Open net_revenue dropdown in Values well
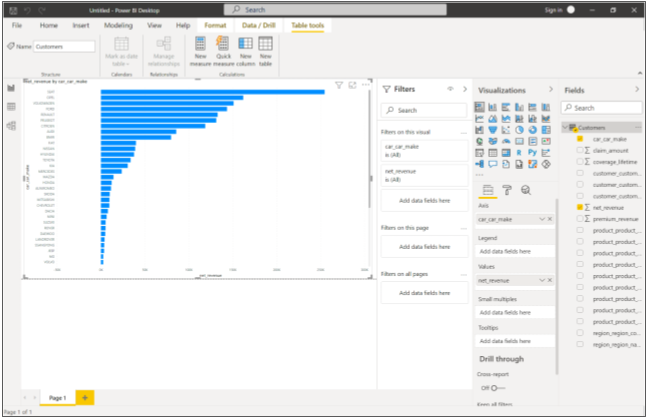Viewport: 648px width, 419px height. point(542,280)
